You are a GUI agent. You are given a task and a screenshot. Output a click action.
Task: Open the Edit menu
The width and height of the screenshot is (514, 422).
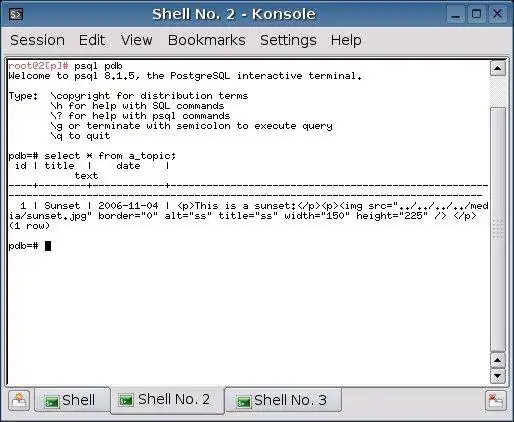click(92, 40)
